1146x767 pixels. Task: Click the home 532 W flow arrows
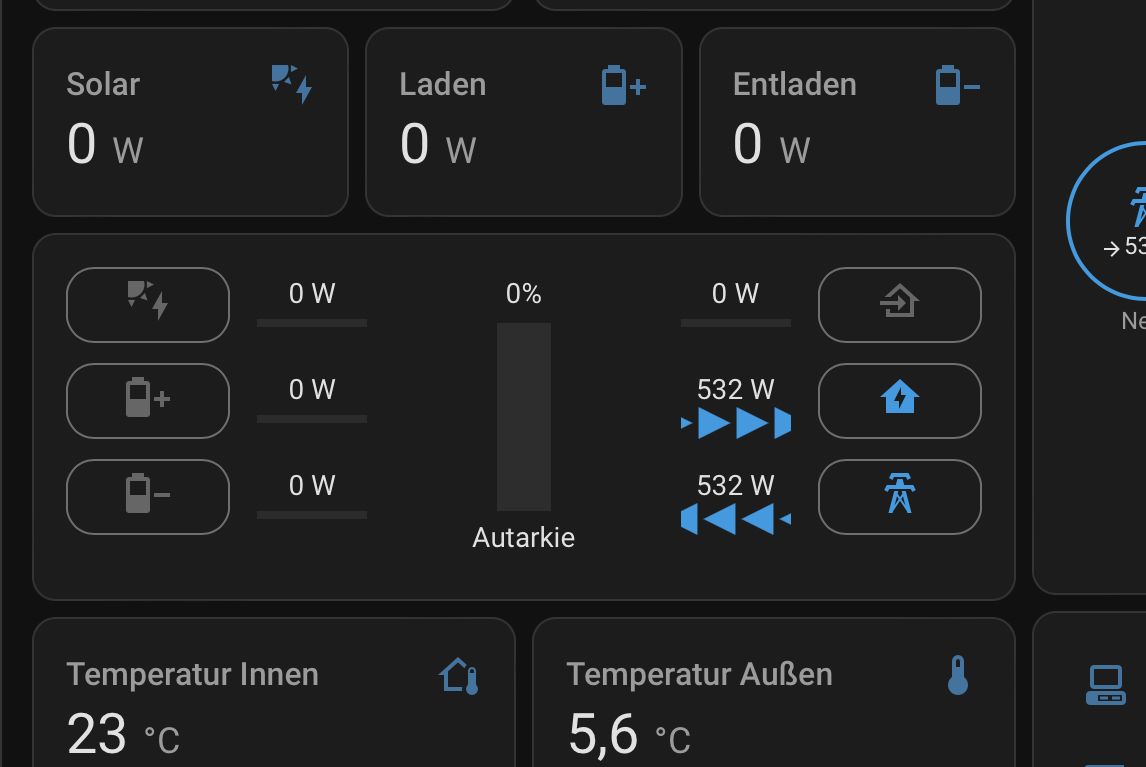tap(736, 424)
